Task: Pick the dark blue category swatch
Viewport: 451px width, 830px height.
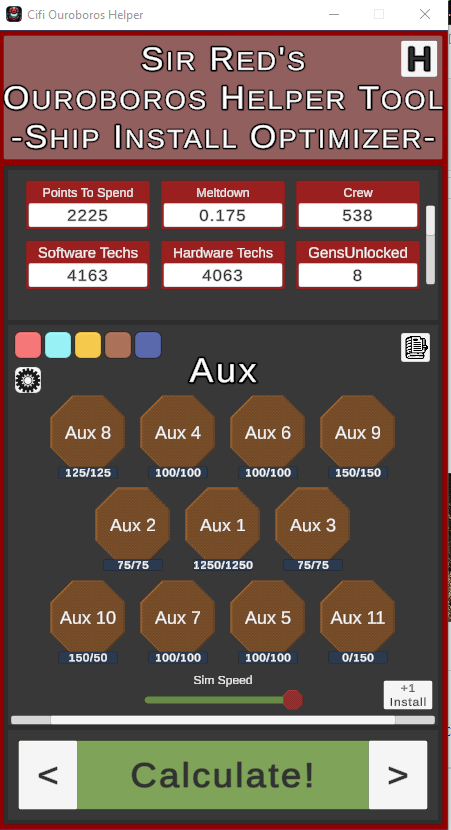Action: pyautogui.click(x=148, y=345)
